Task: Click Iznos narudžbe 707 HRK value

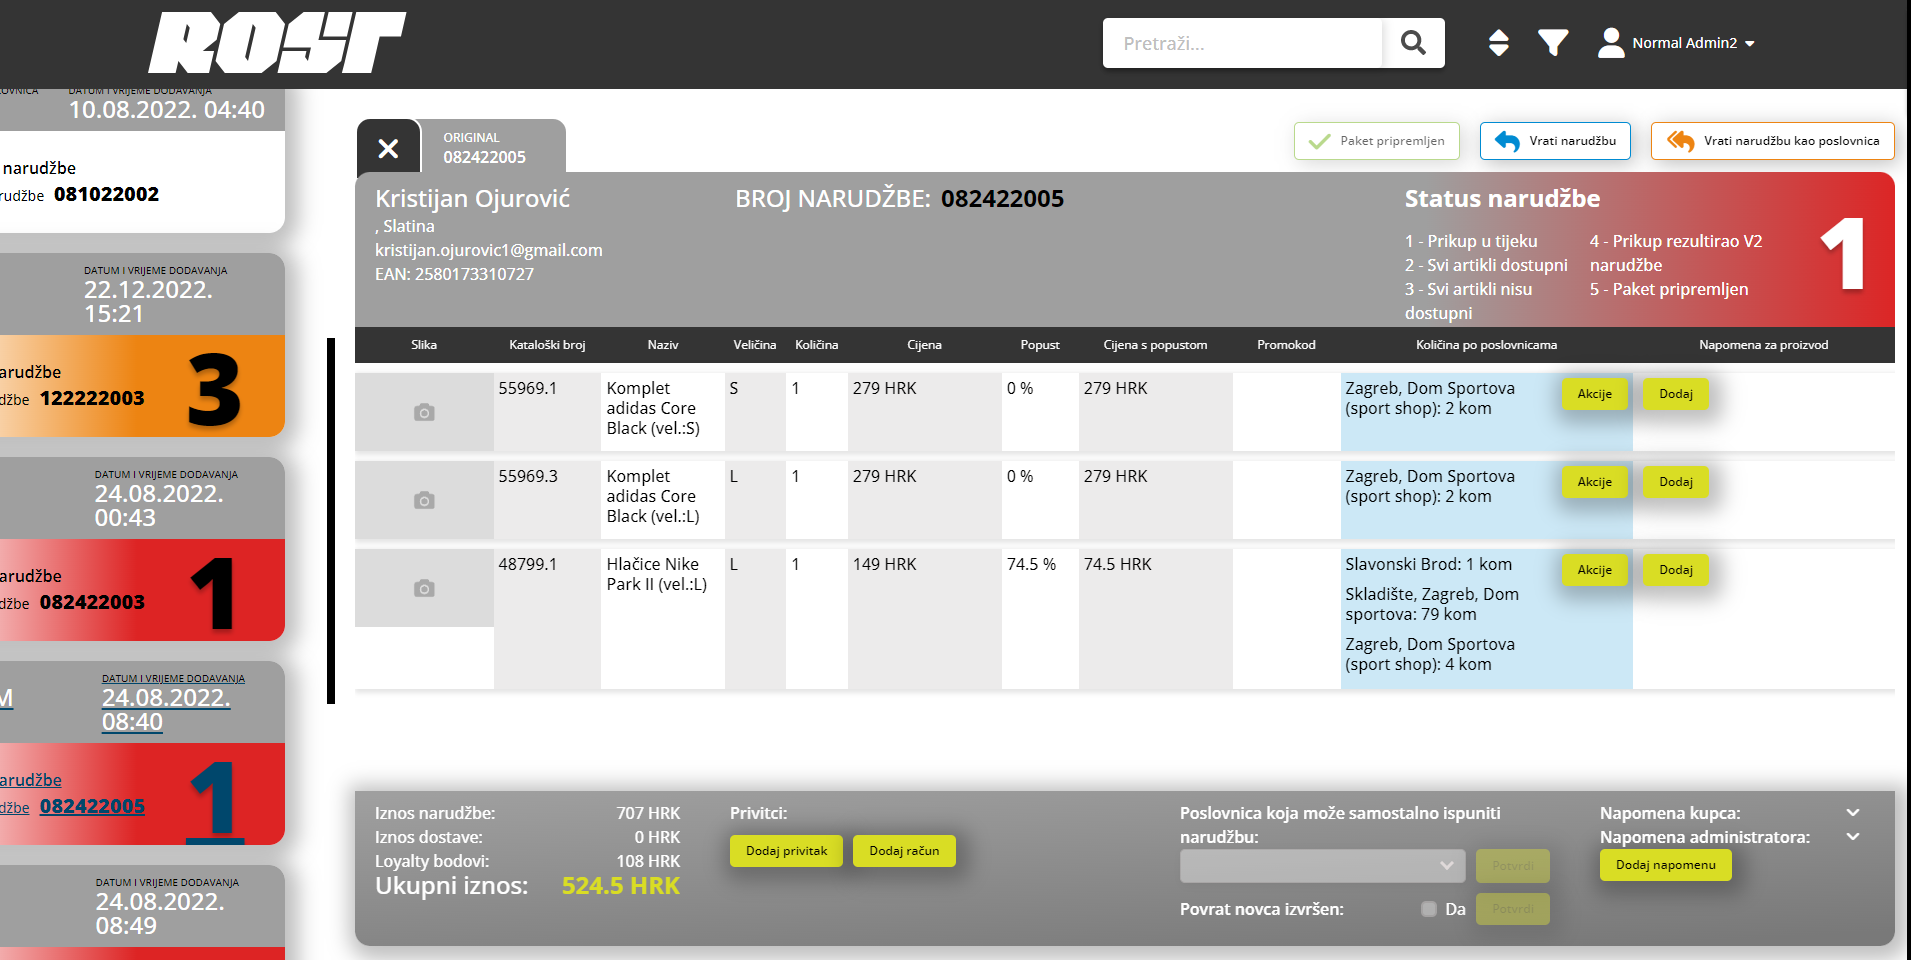Action: [x=648, y=813]
